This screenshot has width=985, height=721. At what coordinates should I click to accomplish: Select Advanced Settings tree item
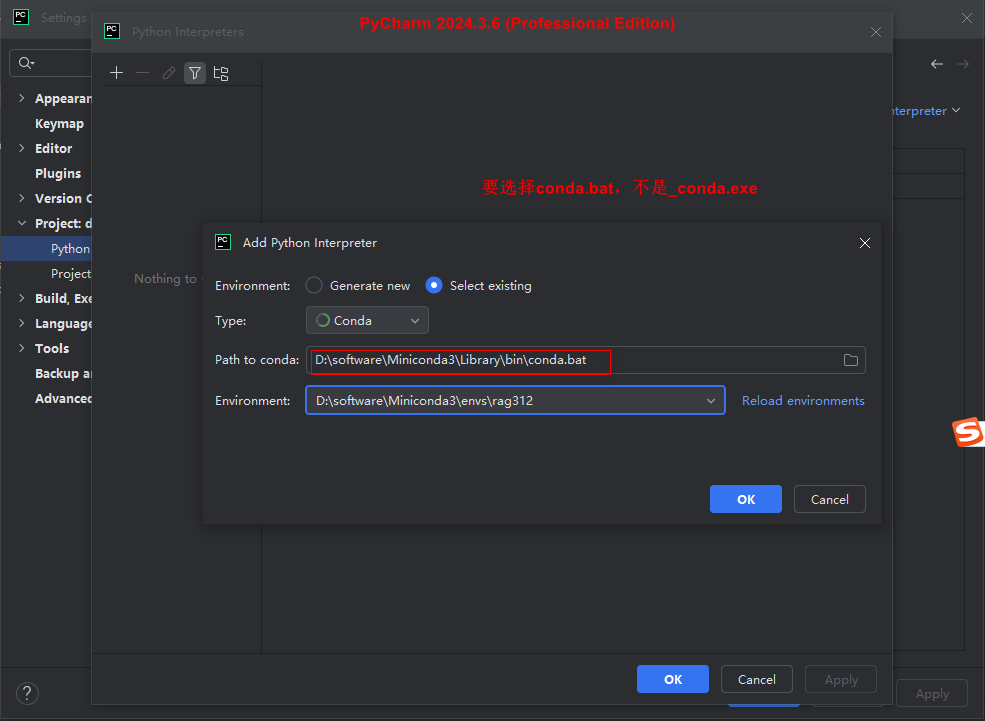[63, 399]
